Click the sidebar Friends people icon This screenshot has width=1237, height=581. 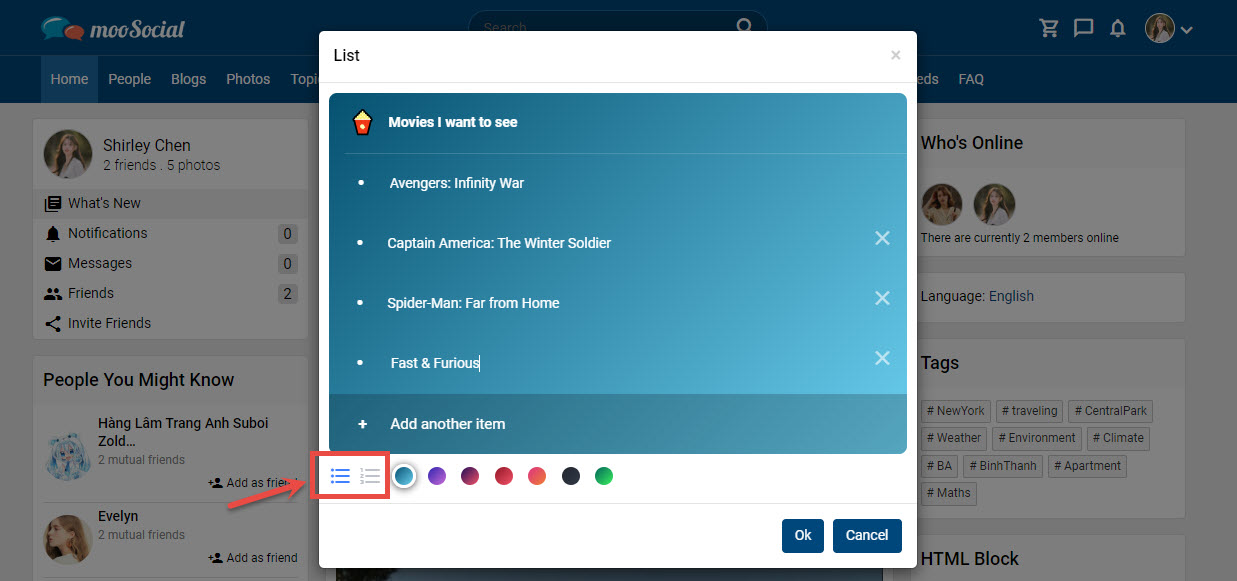pyautogui.click(x=53, y=294)
